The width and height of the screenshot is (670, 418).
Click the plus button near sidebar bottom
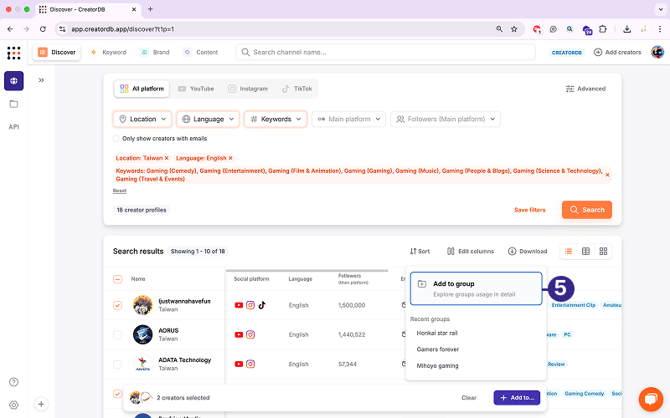click(x=41, y=404)
